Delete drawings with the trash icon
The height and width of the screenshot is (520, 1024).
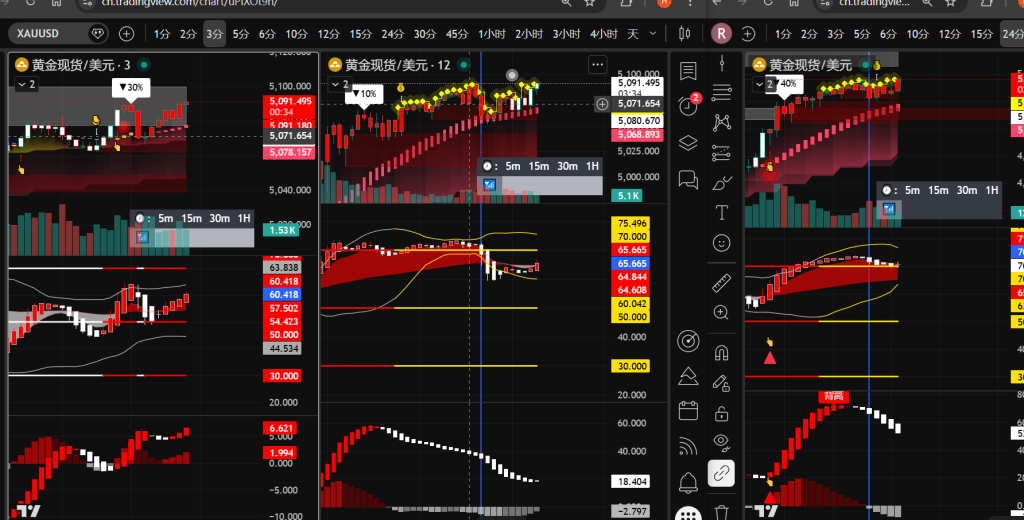tap(721, 513)
